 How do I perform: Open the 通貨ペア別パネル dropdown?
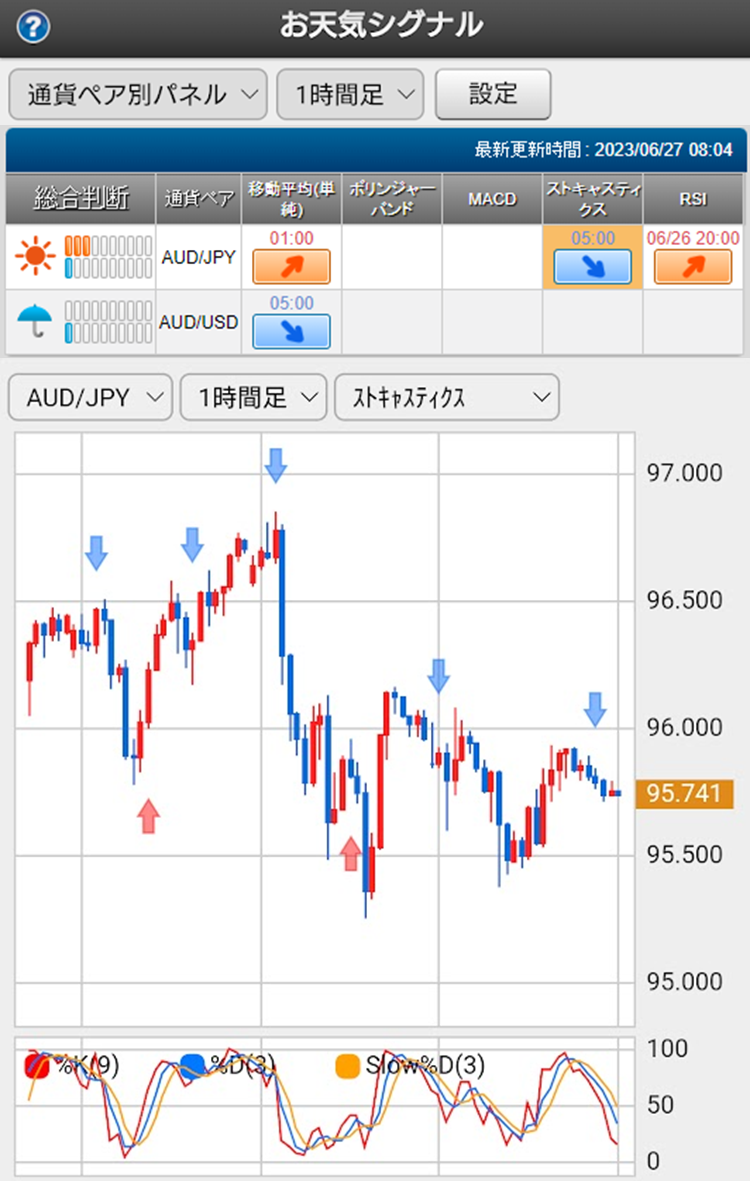tap(138, 94)
